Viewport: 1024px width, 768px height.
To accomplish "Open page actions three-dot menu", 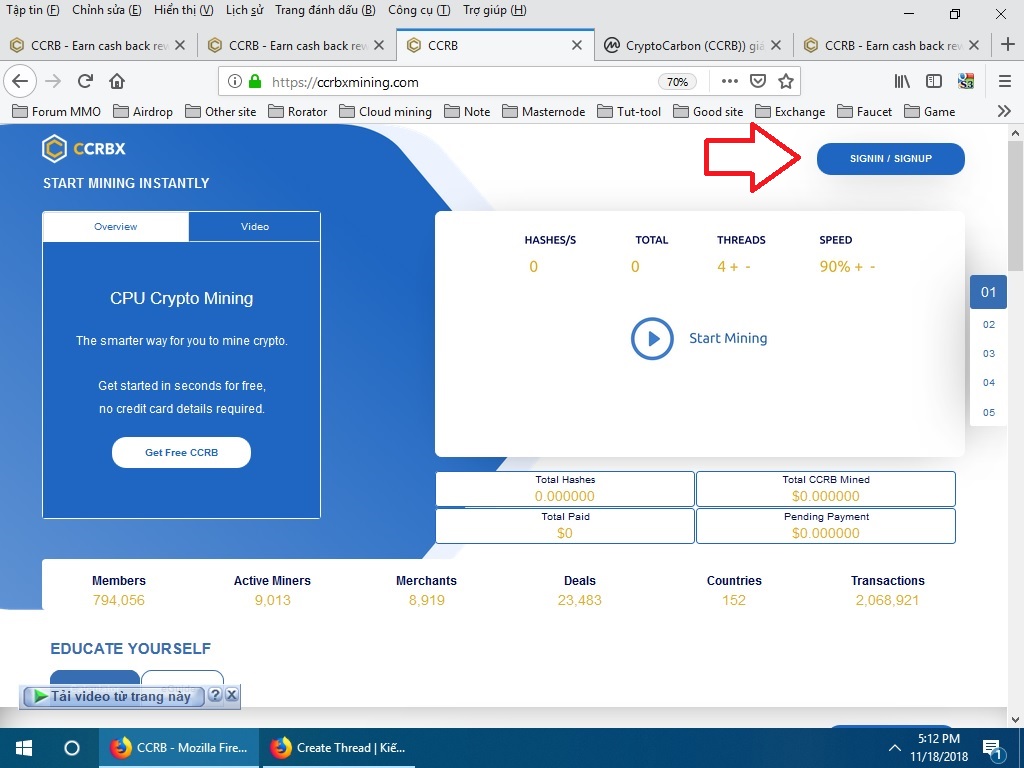I will pyautogui.click(x=729, y=82).
